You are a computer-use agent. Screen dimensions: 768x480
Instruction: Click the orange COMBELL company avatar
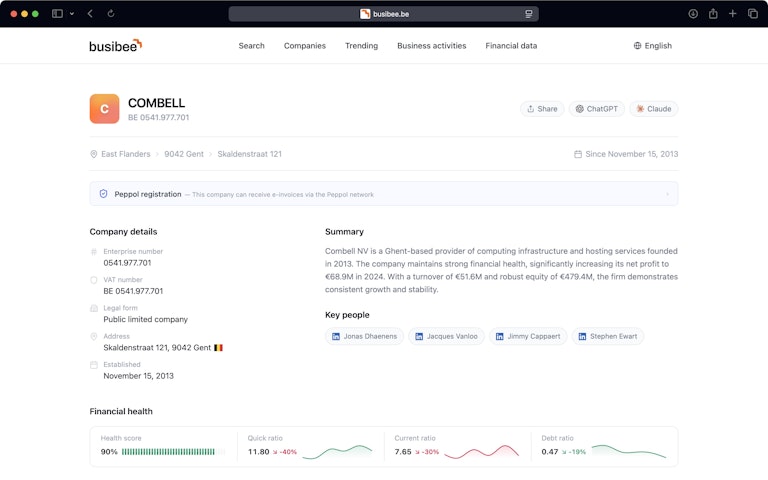point(104,109)
